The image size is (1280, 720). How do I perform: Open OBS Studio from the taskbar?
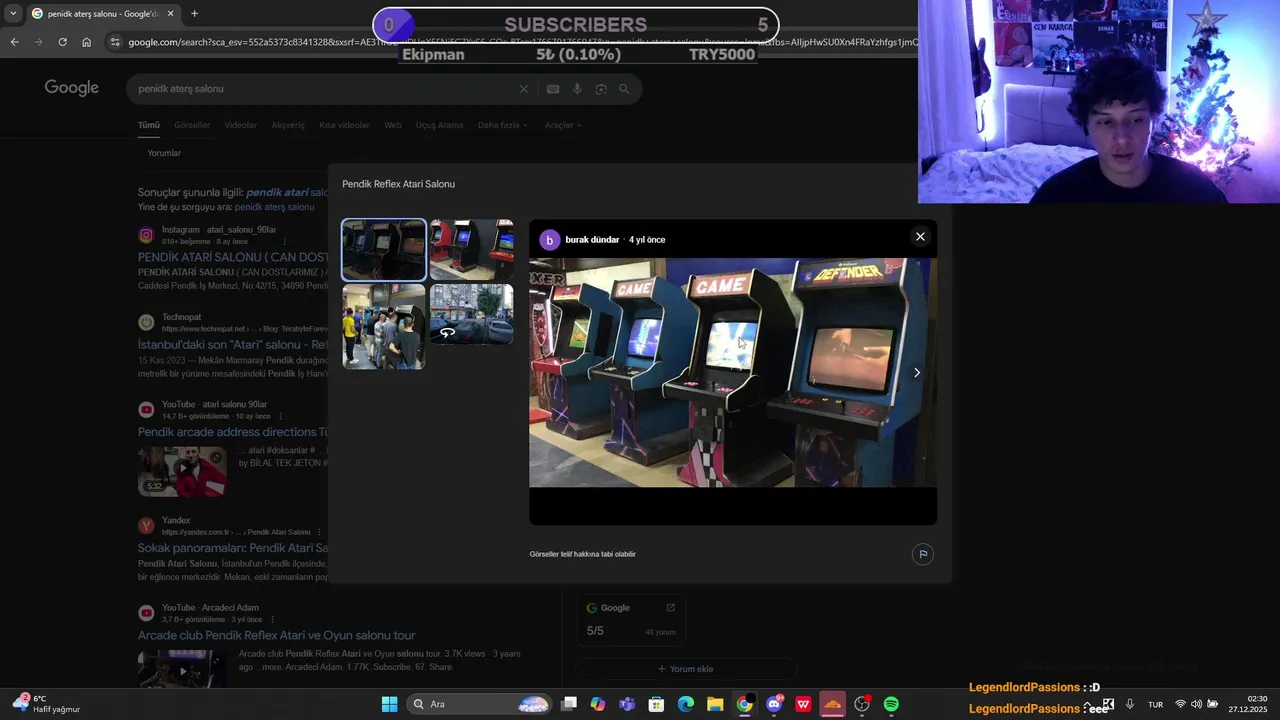tap(862, 704)
